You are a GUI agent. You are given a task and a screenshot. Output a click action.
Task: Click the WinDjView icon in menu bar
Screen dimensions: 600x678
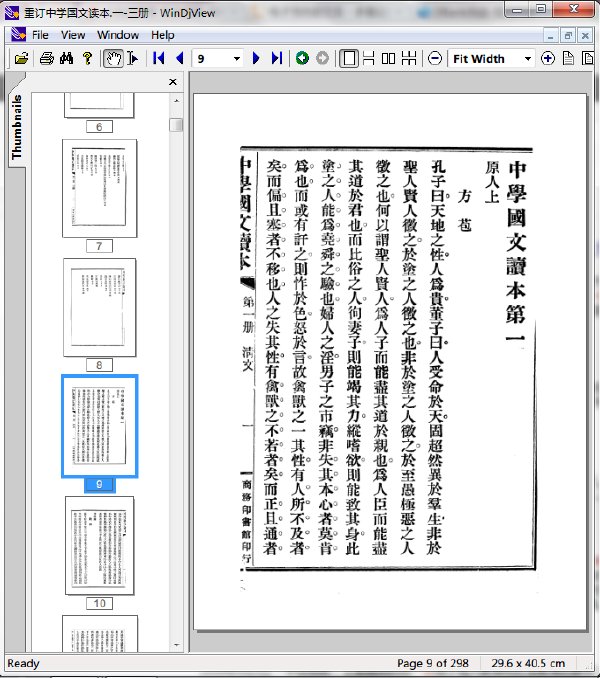[x=18, y=35]
